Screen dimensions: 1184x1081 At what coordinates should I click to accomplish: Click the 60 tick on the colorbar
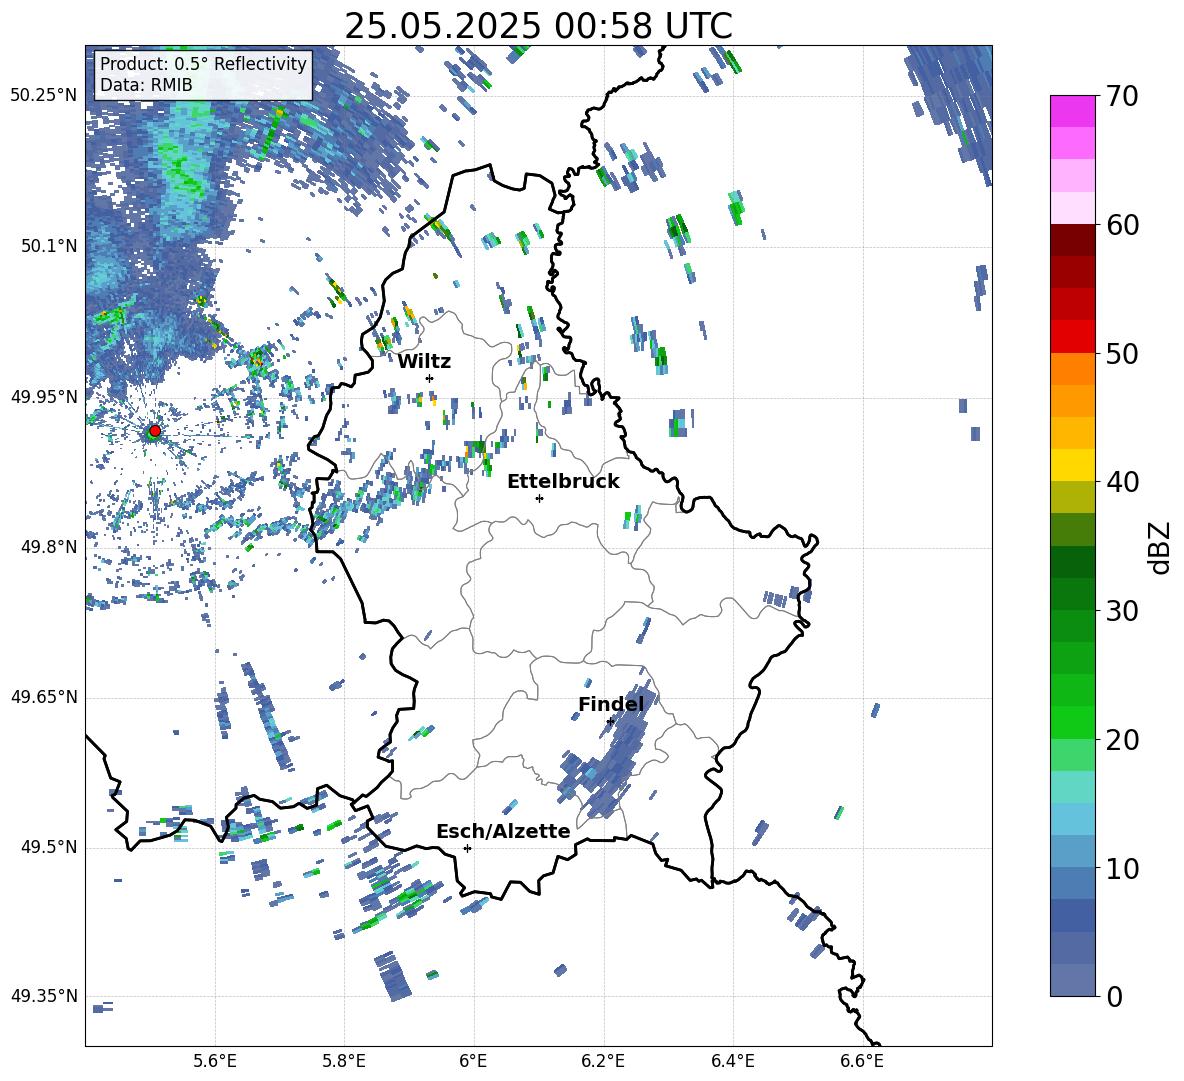click(1121, 225)
